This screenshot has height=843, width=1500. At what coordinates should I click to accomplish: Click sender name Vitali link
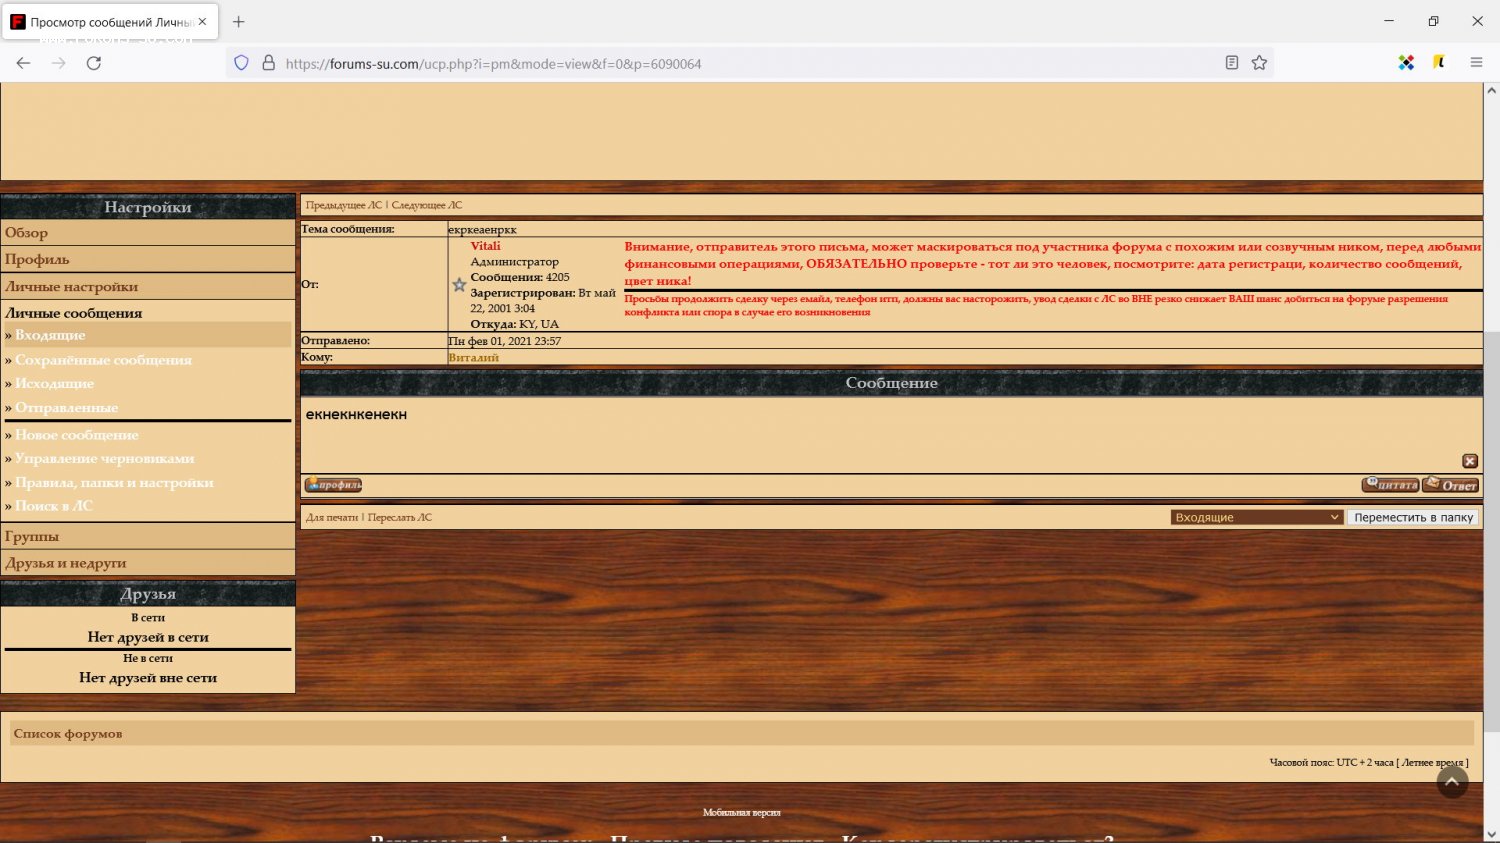pyautogui.click(x=485, y=246)
